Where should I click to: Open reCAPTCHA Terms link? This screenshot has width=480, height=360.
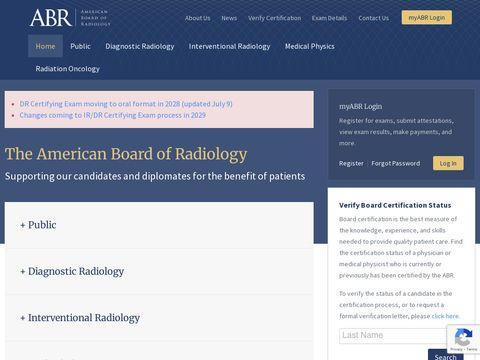coord(472,349)
